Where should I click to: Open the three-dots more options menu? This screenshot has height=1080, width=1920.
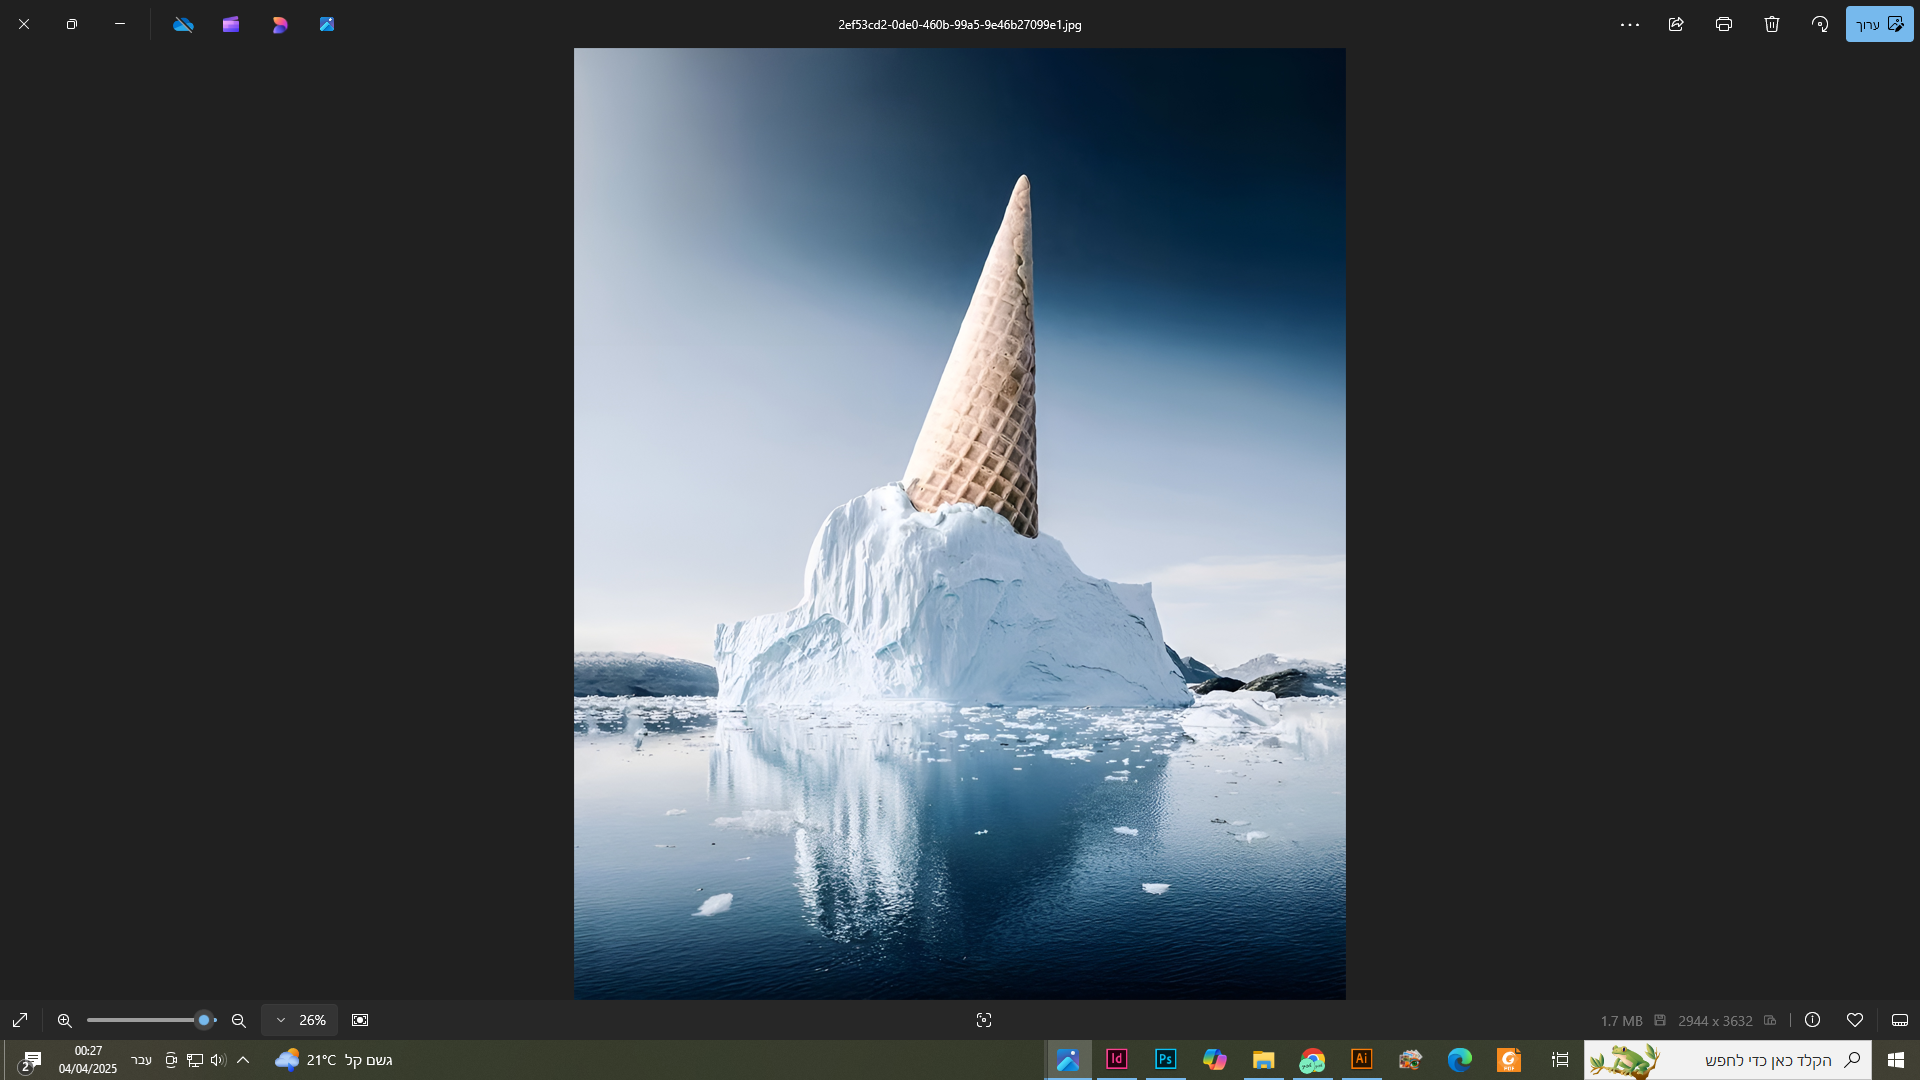[x=1630, y=24]
